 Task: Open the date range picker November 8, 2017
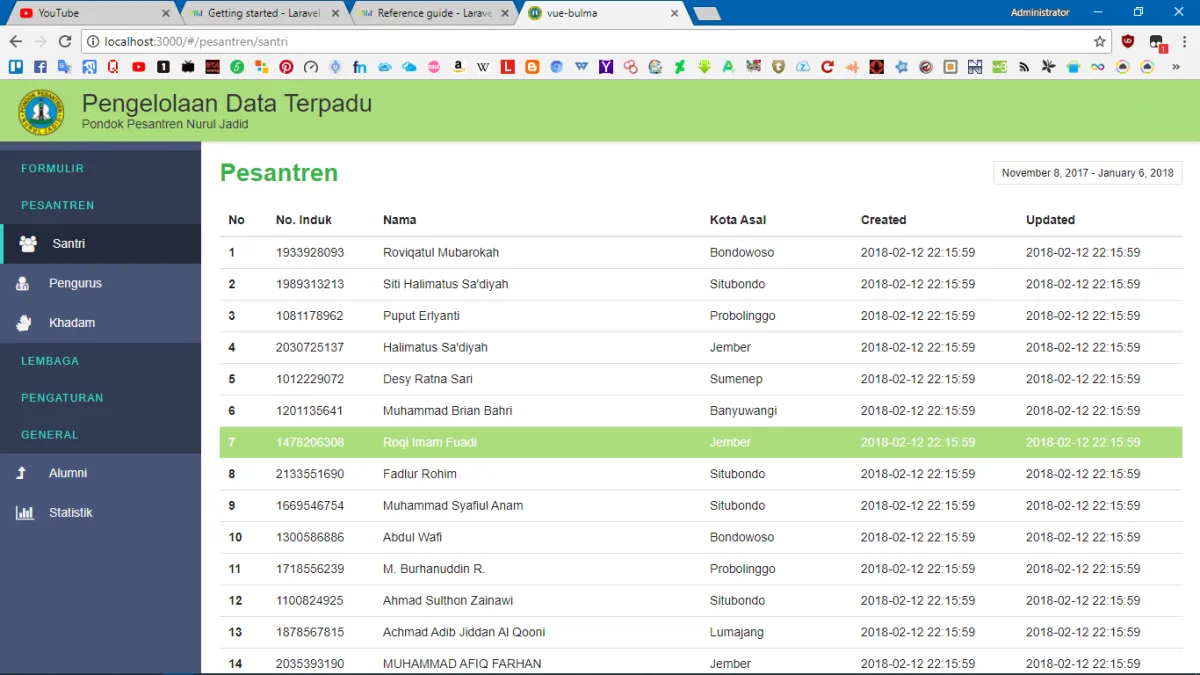point(1088,173)
